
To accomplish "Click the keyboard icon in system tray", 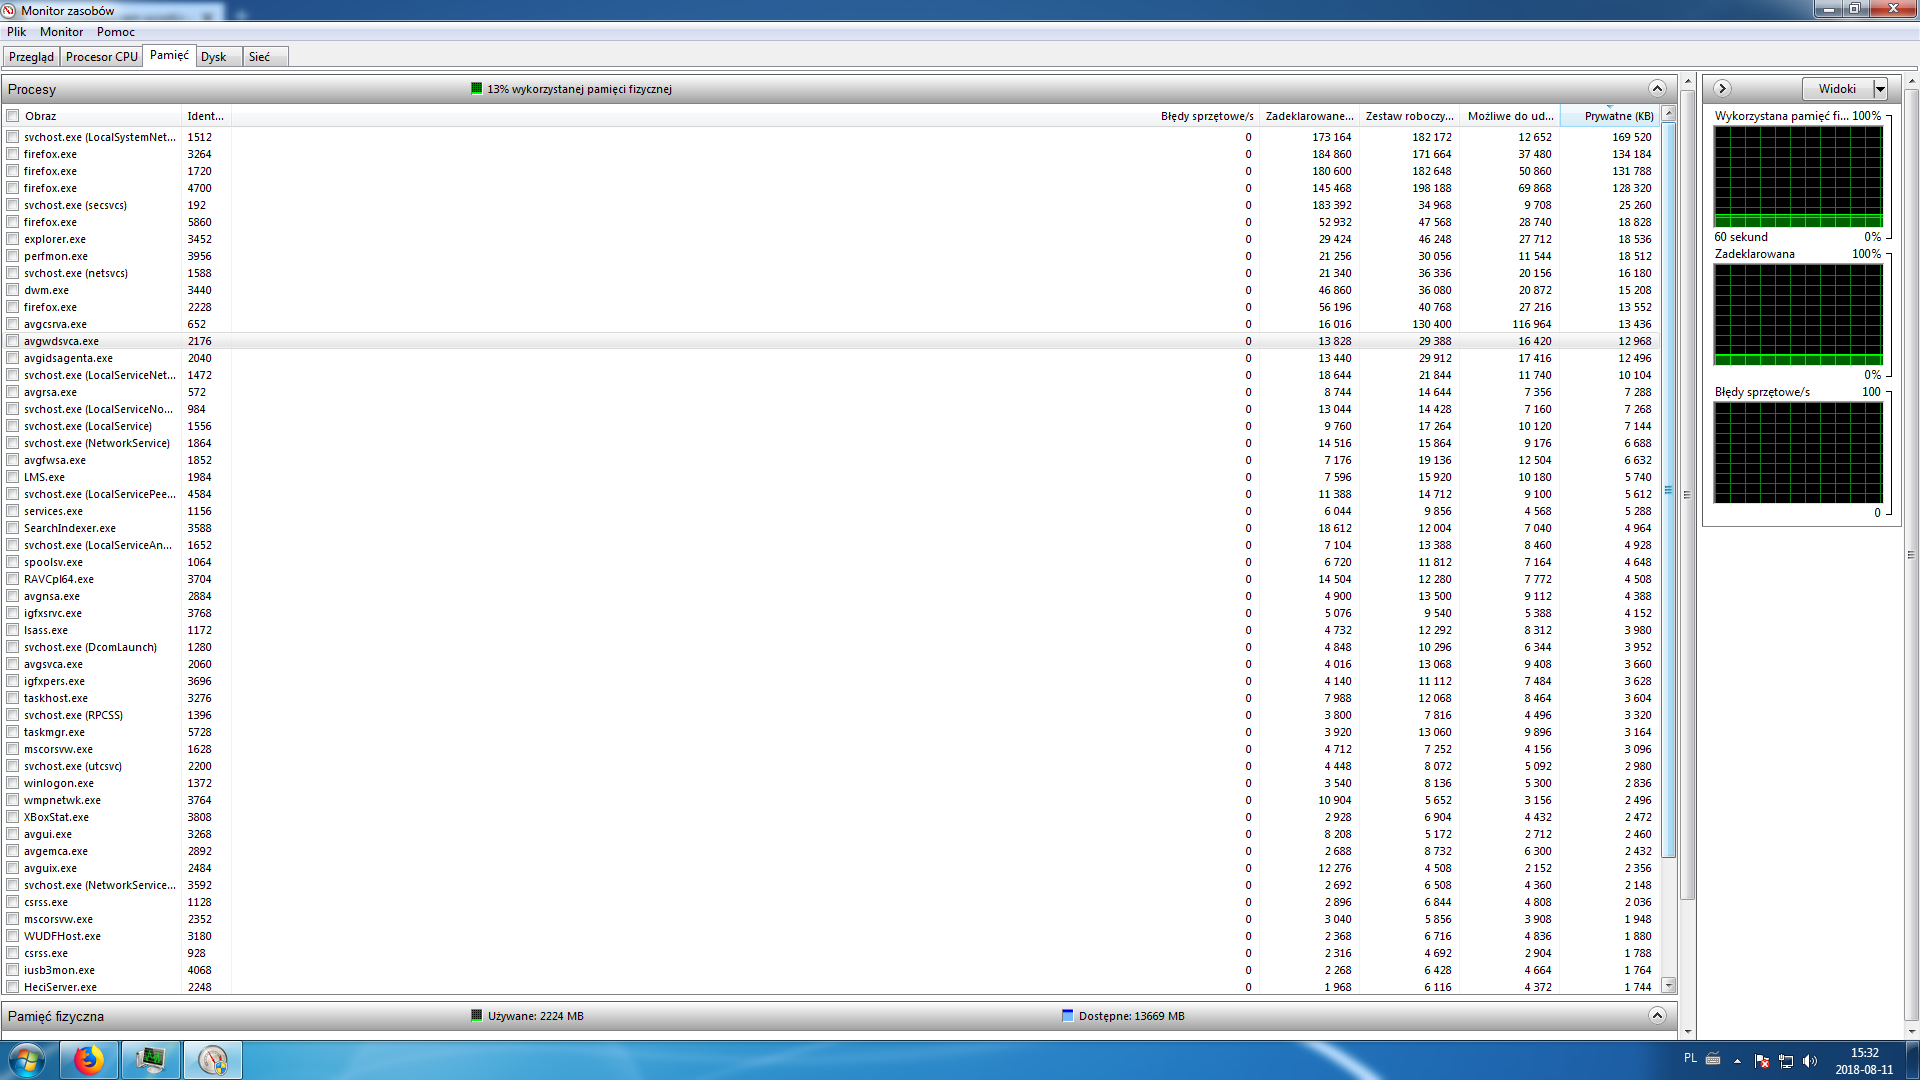I will 1713,1059.
